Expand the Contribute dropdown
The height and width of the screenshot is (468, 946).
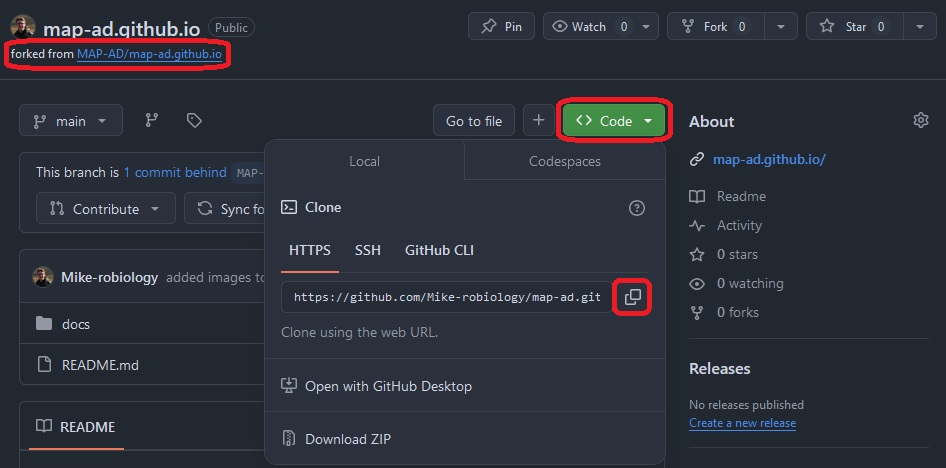coord(106,209)
